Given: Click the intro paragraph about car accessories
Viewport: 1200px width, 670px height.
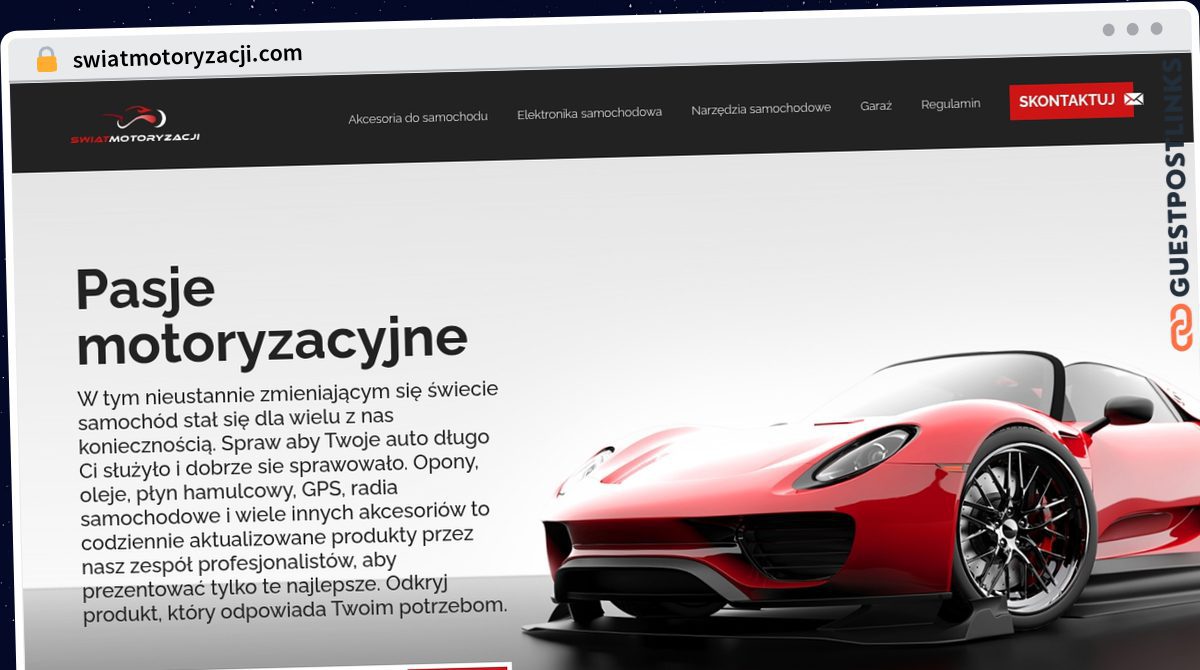Looking at the screenshot, I should click(x=290, y=500).
